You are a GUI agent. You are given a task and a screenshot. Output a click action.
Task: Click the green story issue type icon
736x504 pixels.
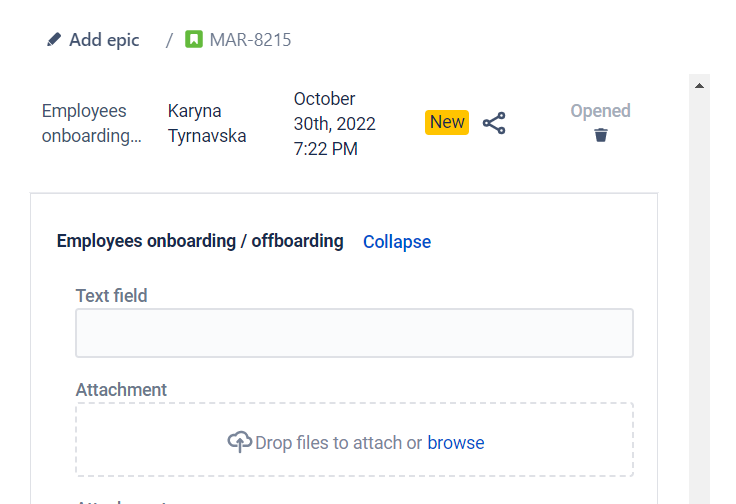194,39
